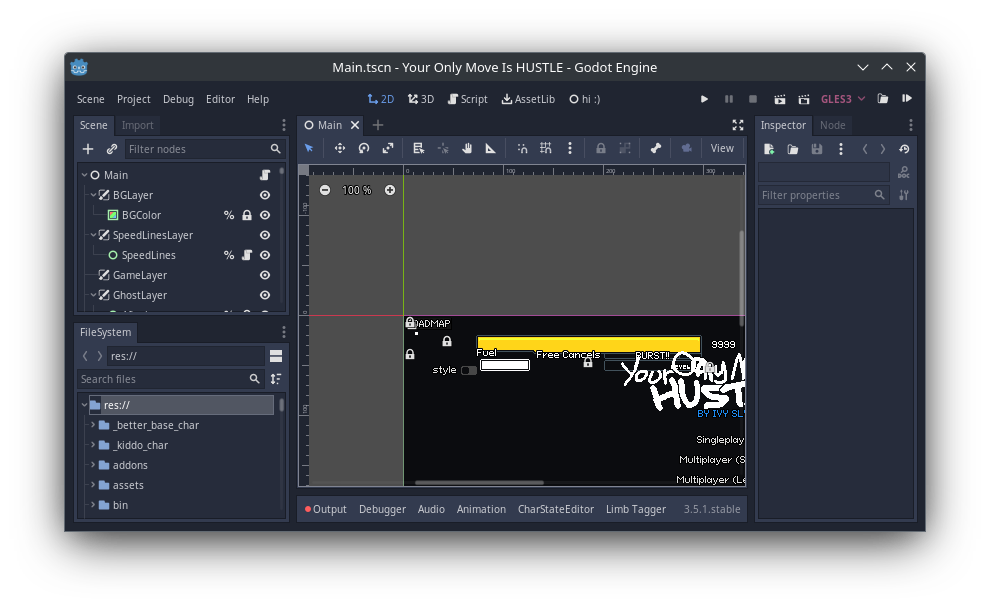Load a resource in Inspector
The width and height of the screenshot is (990, 608).
pos(792,149)
